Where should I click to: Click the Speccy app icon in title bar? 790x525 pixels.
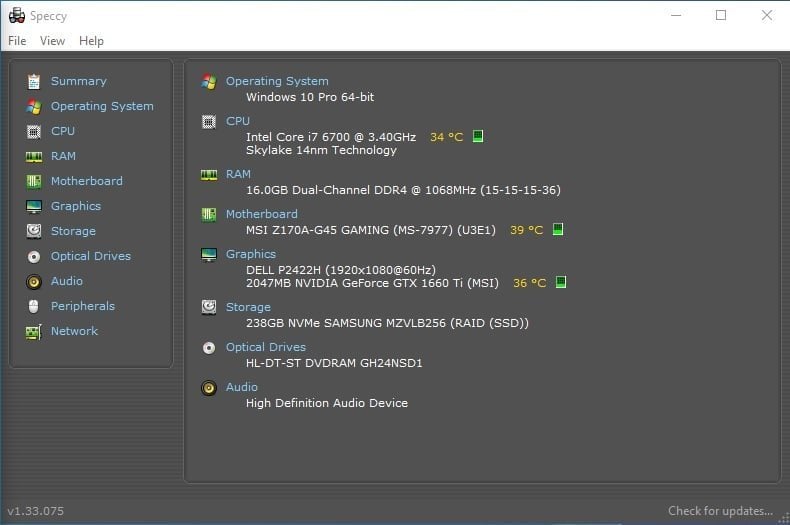tap(17, 16)
